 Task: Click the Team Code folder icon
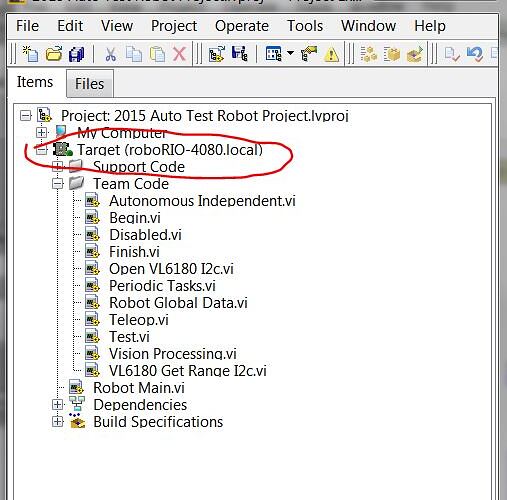click(77, 183)
